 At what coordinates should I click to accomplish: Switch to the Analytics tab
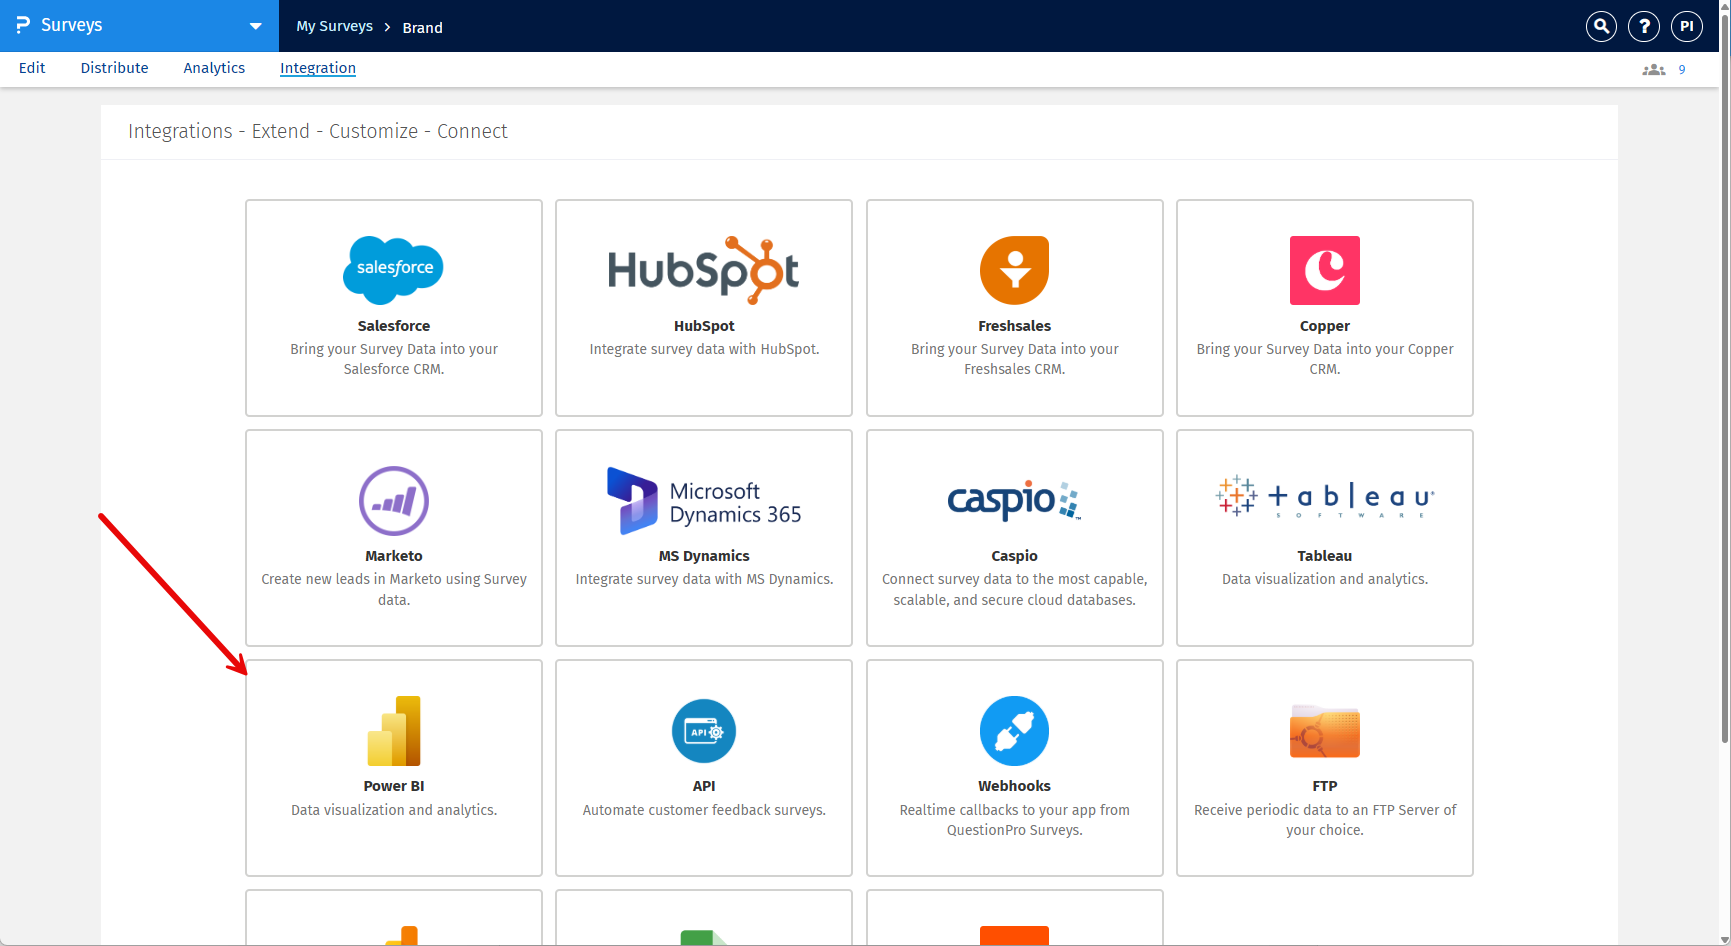tap(214, 68)
